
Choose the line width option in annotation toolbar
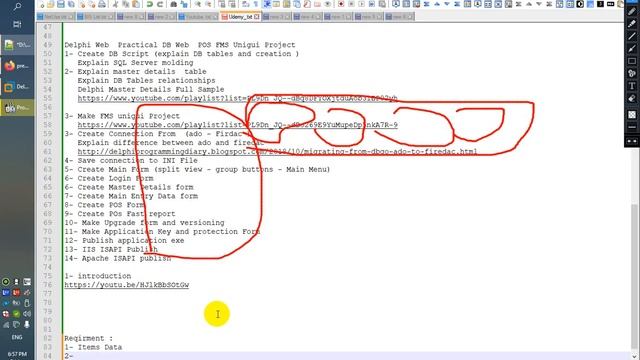(631, 127)
